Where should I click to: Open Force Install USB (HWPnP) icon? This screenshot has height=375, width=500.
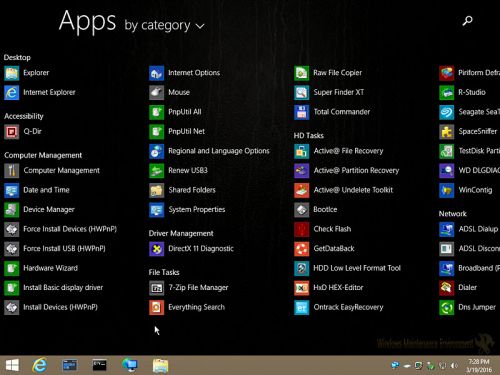(x=12, y=249)
